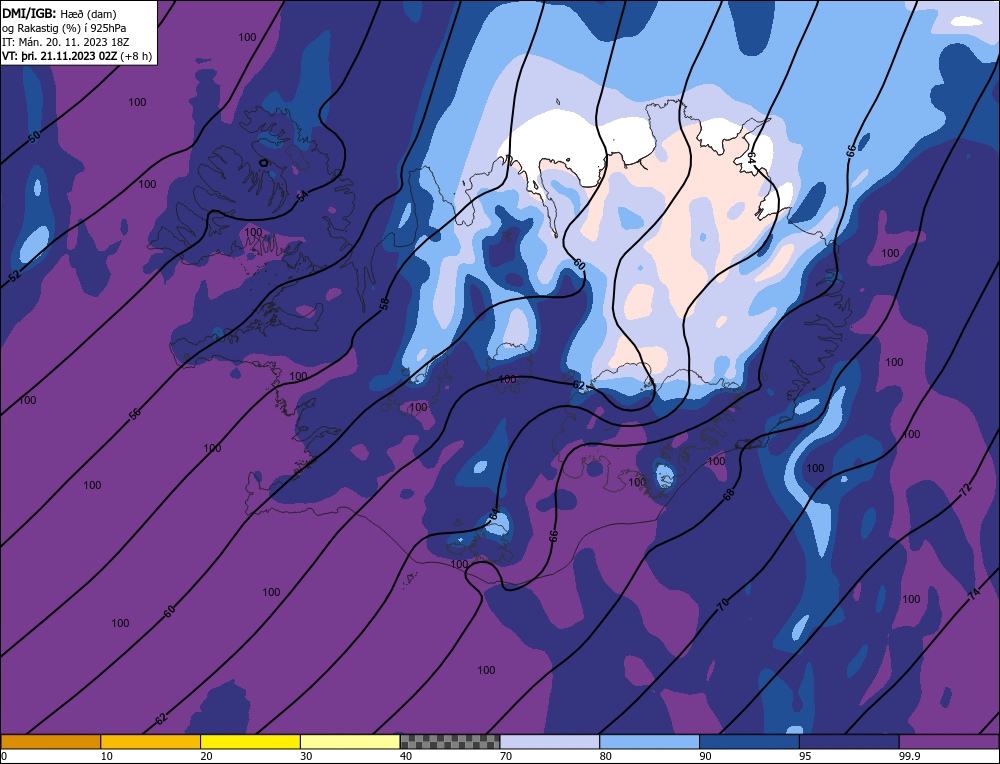Click the '40' legend scale number
The image size is (1000, 764).
406,756
